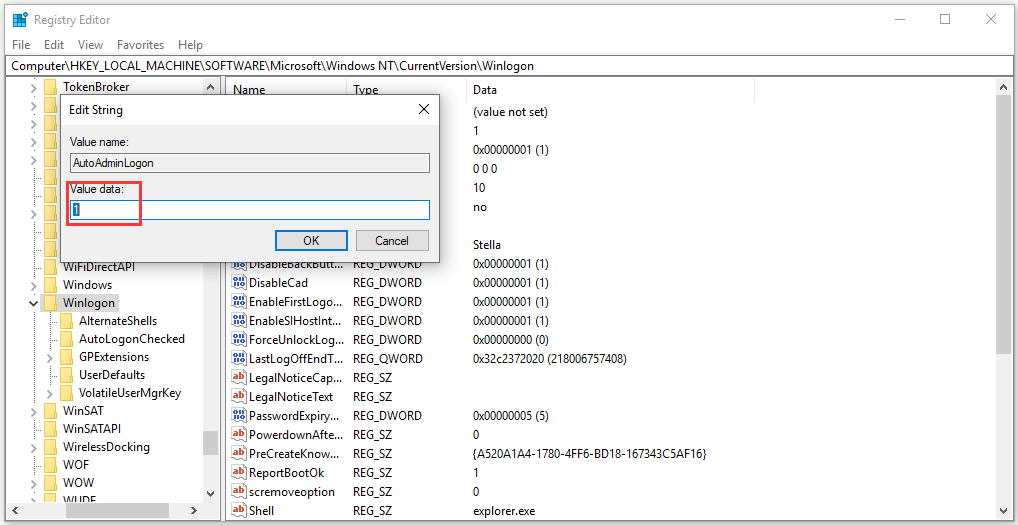Open the Edit menu
1018x525 pixels.
pos(54,45)
